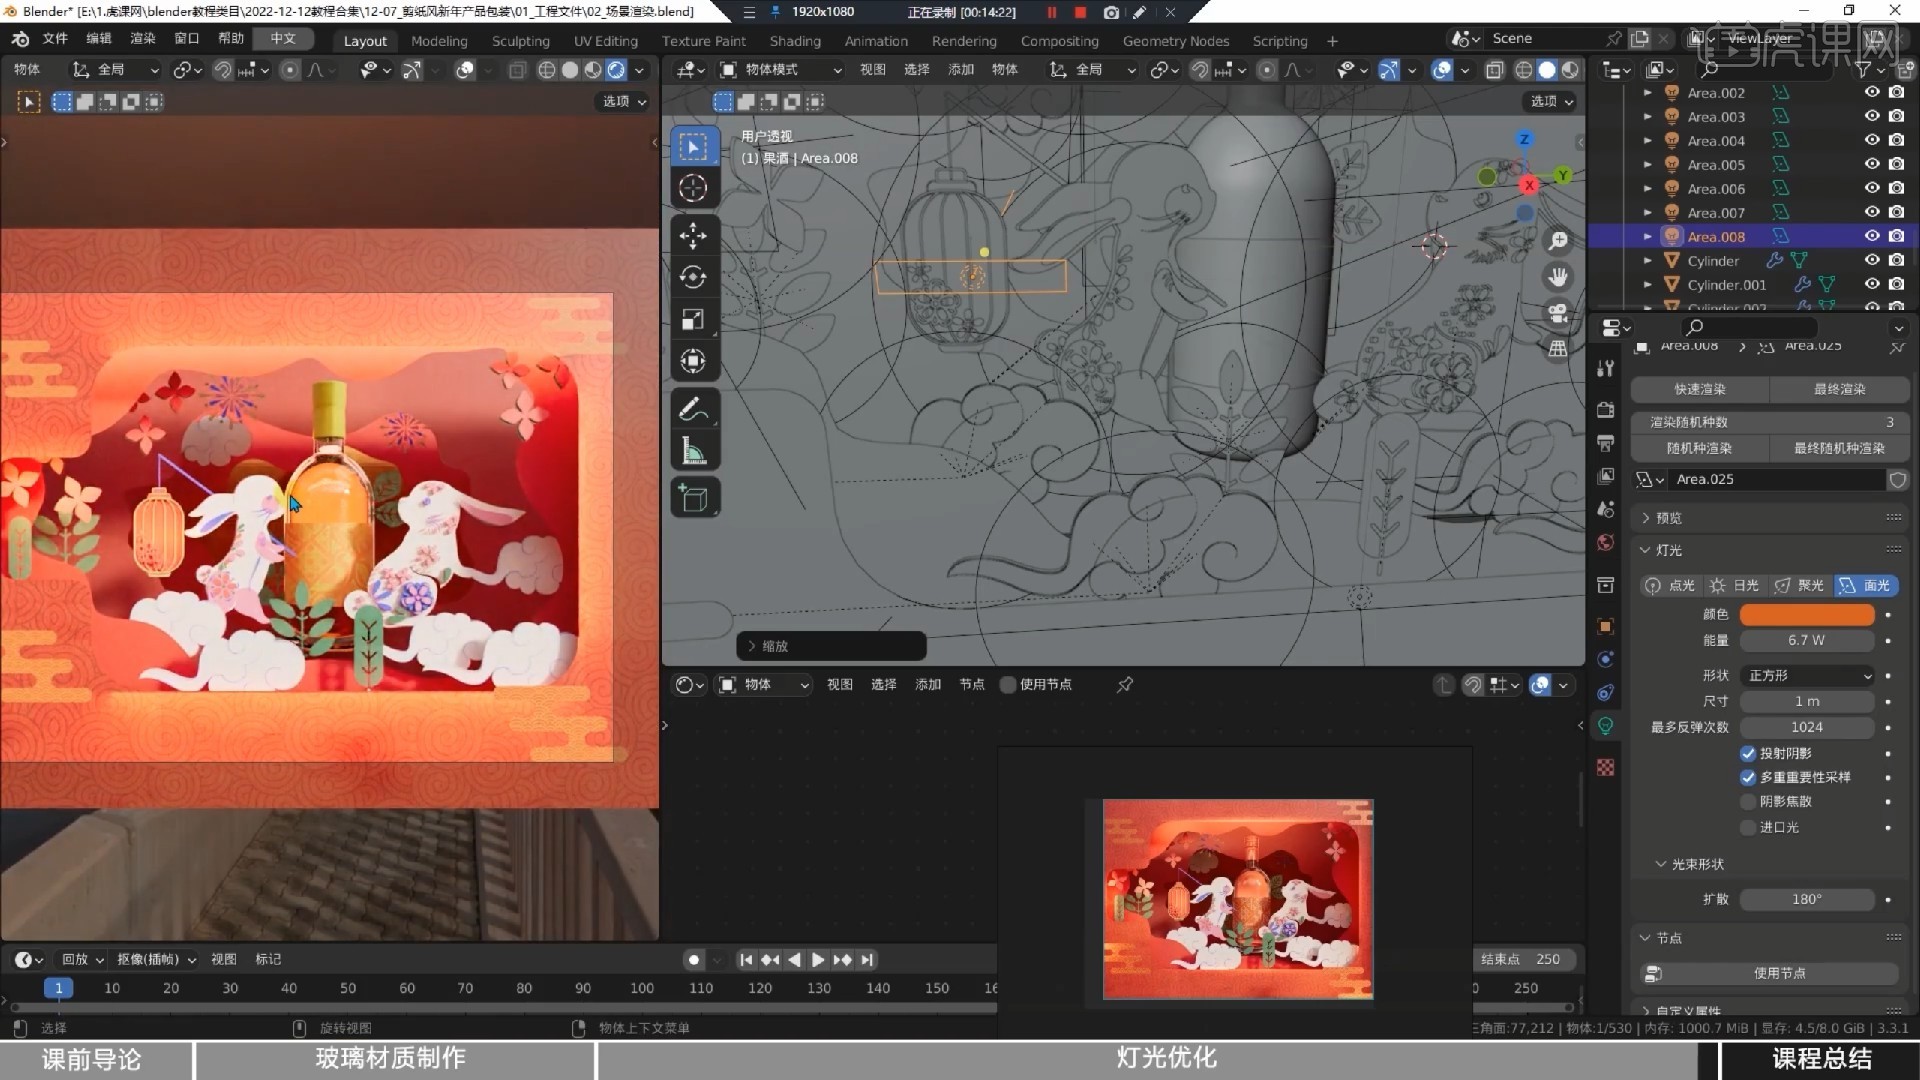Open the 添加 menu in the 3D viewport header
The height and width of the screenshot is (1080, 1920).
point(961,70)
